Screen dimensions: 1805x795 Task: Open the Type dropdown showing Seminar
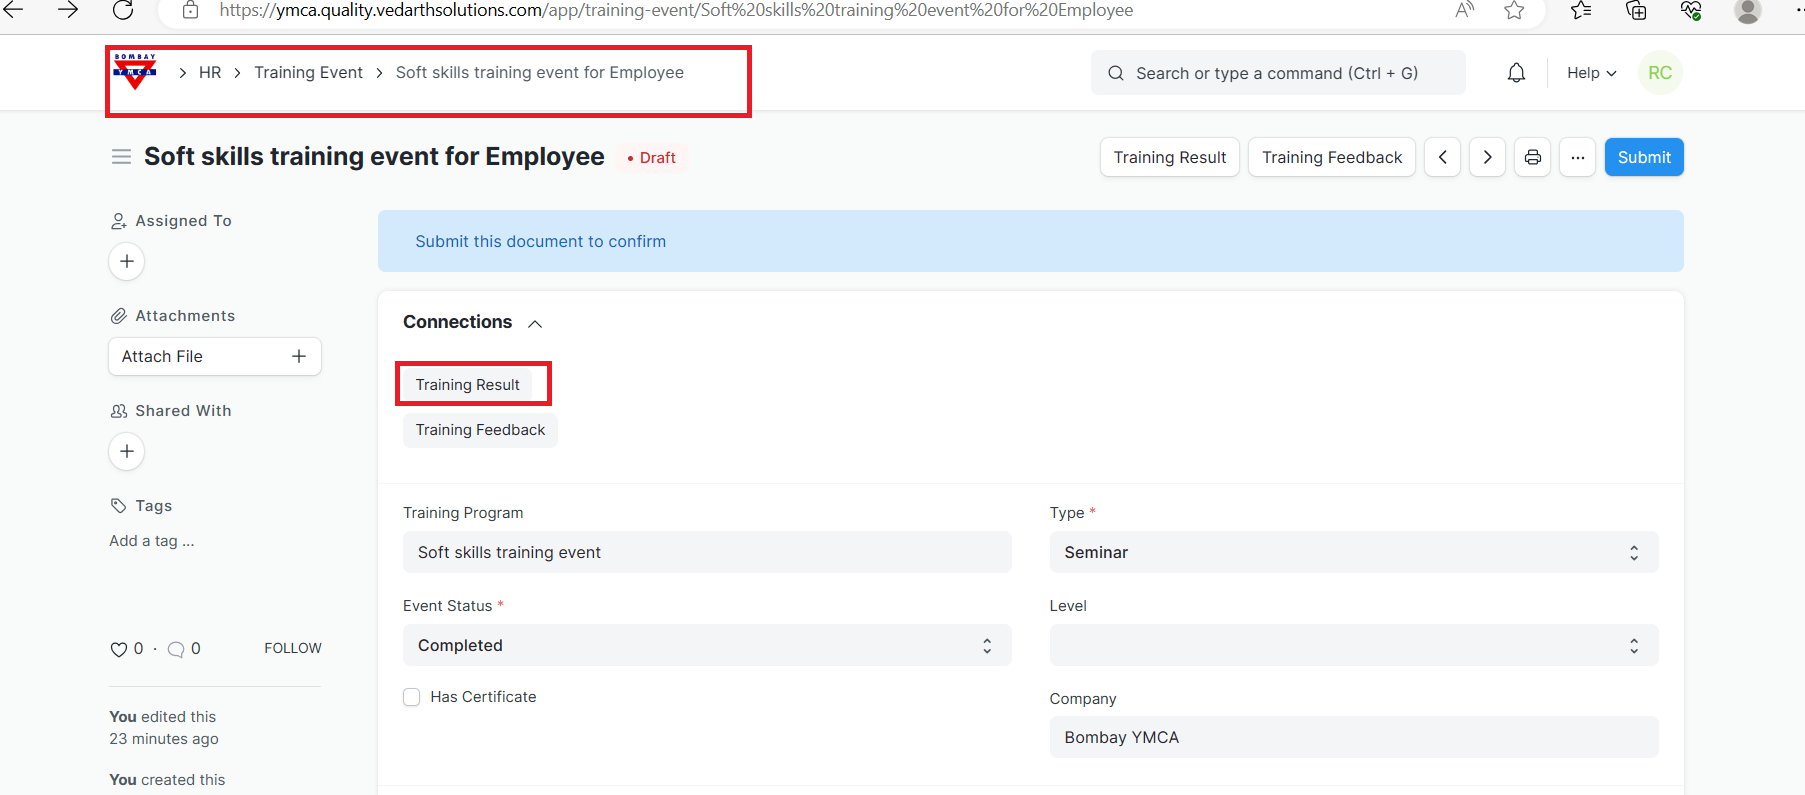(1353, 552)
